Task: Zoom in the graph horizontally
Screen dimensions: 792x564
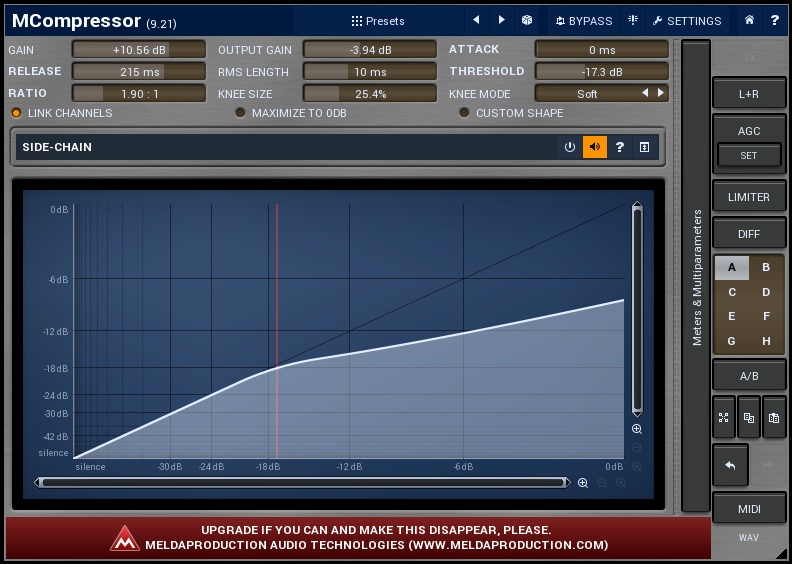Action: tap(583, 483)
